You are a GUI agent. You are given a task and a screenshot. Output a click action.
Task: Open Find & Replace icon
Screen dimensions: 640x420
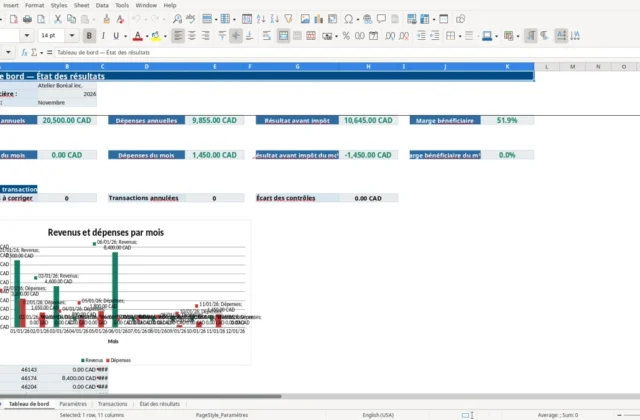click(x=177, y=19)
